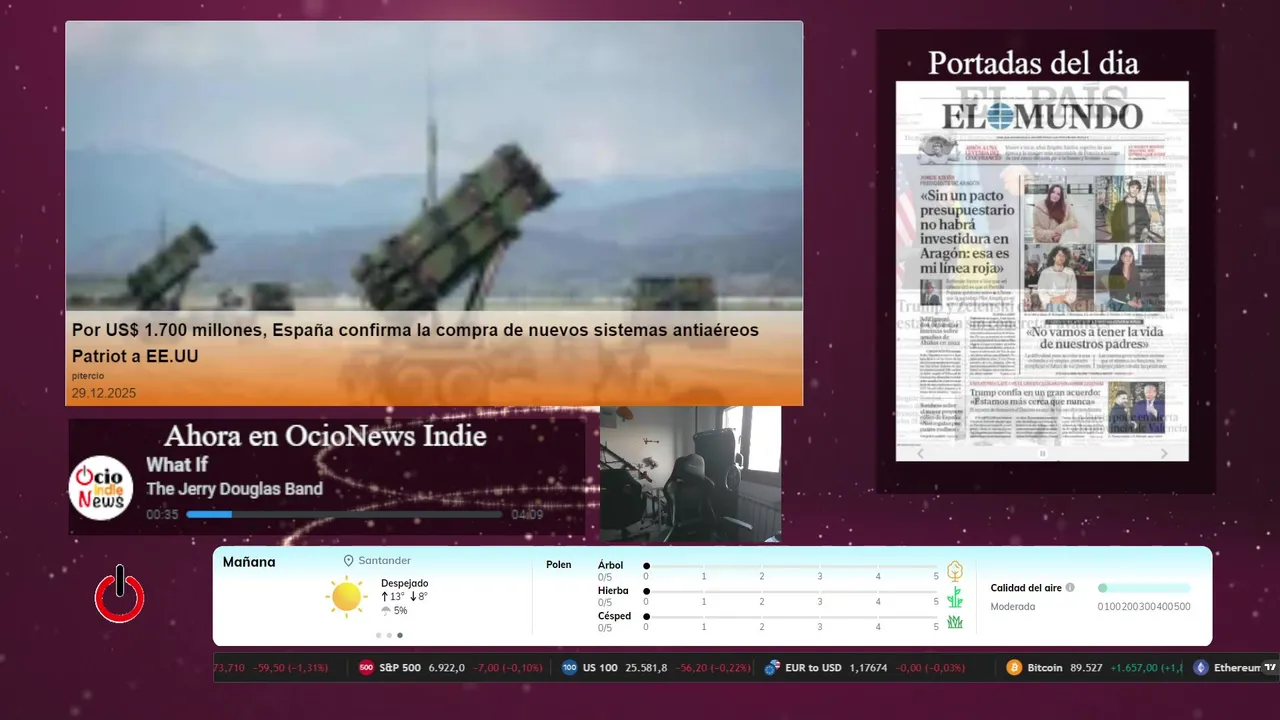Click the sun weather icon
The height and width of the screenshot is (720, 1280).
click(x=346, y=597)
